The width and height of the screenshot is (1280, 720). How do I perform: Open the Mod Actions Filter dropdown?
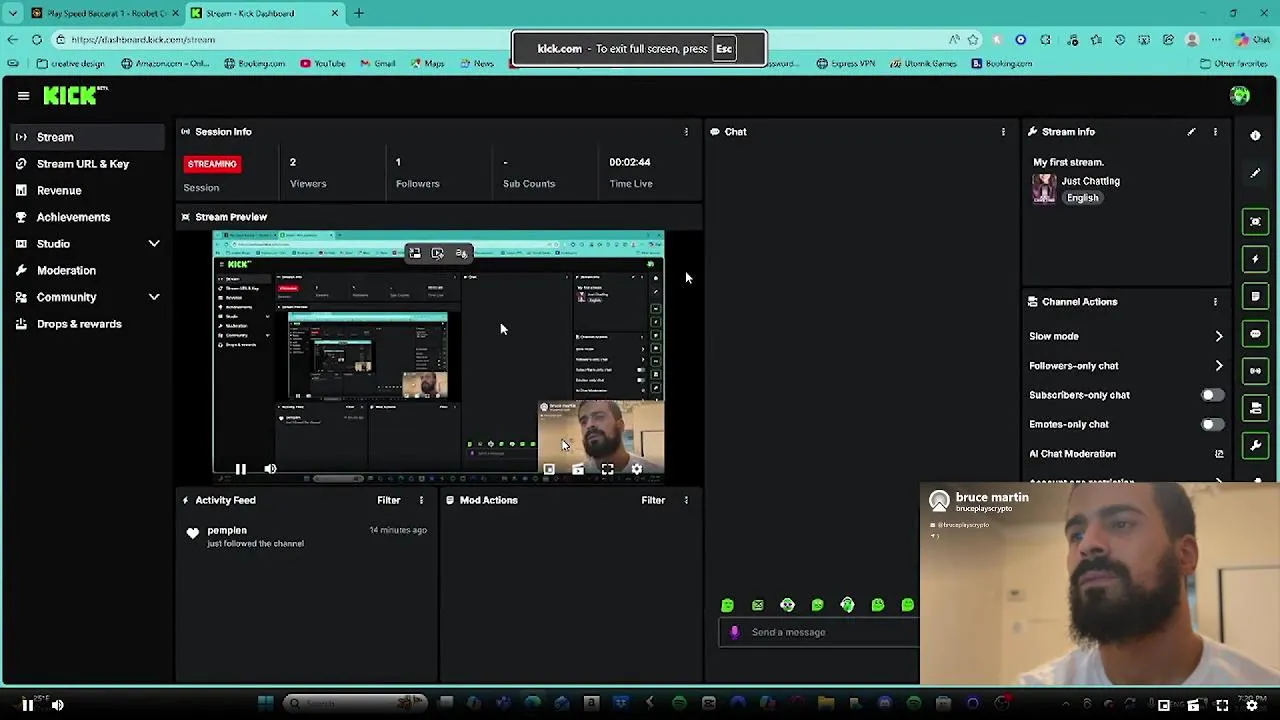click(653, 500)
